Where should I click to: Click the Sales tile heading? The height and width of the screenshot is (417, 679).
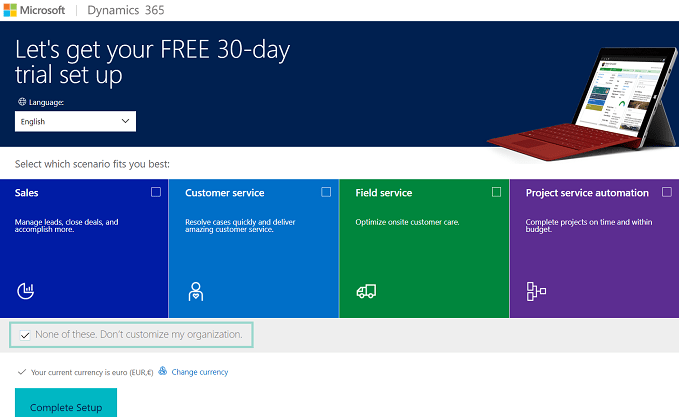point(26,193)
